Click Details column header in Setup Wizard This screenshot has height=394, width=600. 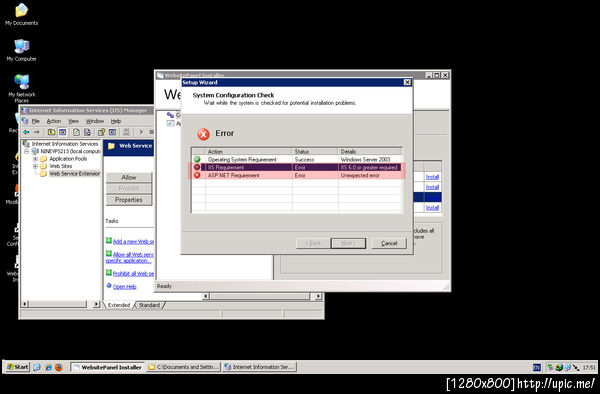tap(370, 151)
